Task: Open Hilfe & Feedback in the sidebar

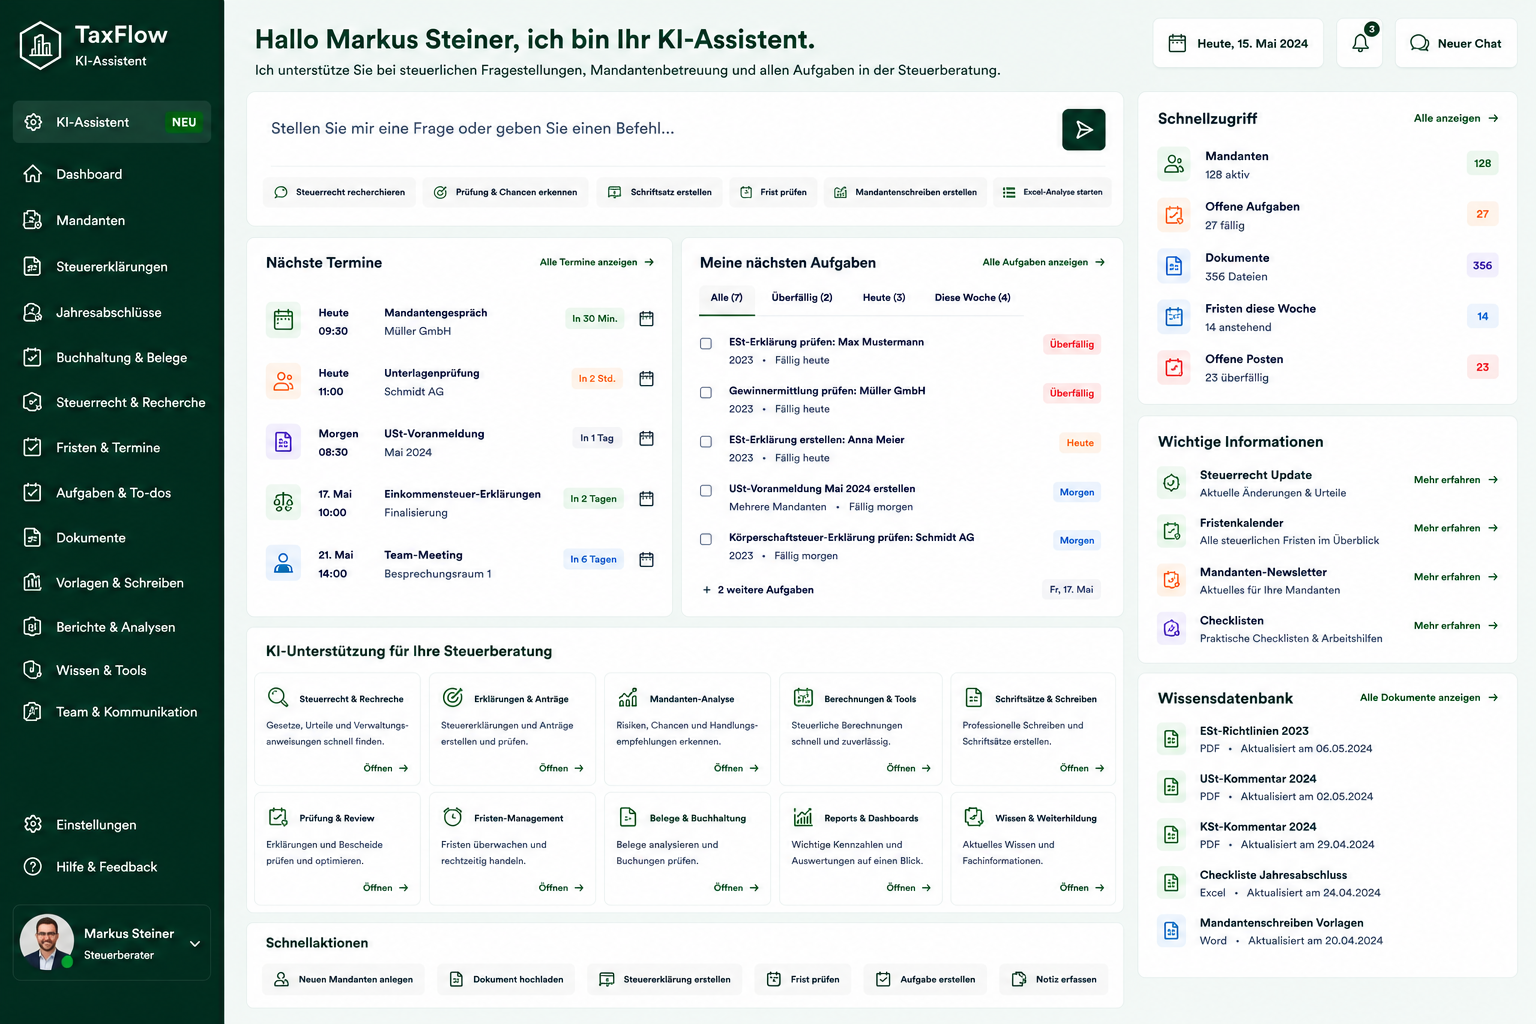Action: click(x=112, y=866)
